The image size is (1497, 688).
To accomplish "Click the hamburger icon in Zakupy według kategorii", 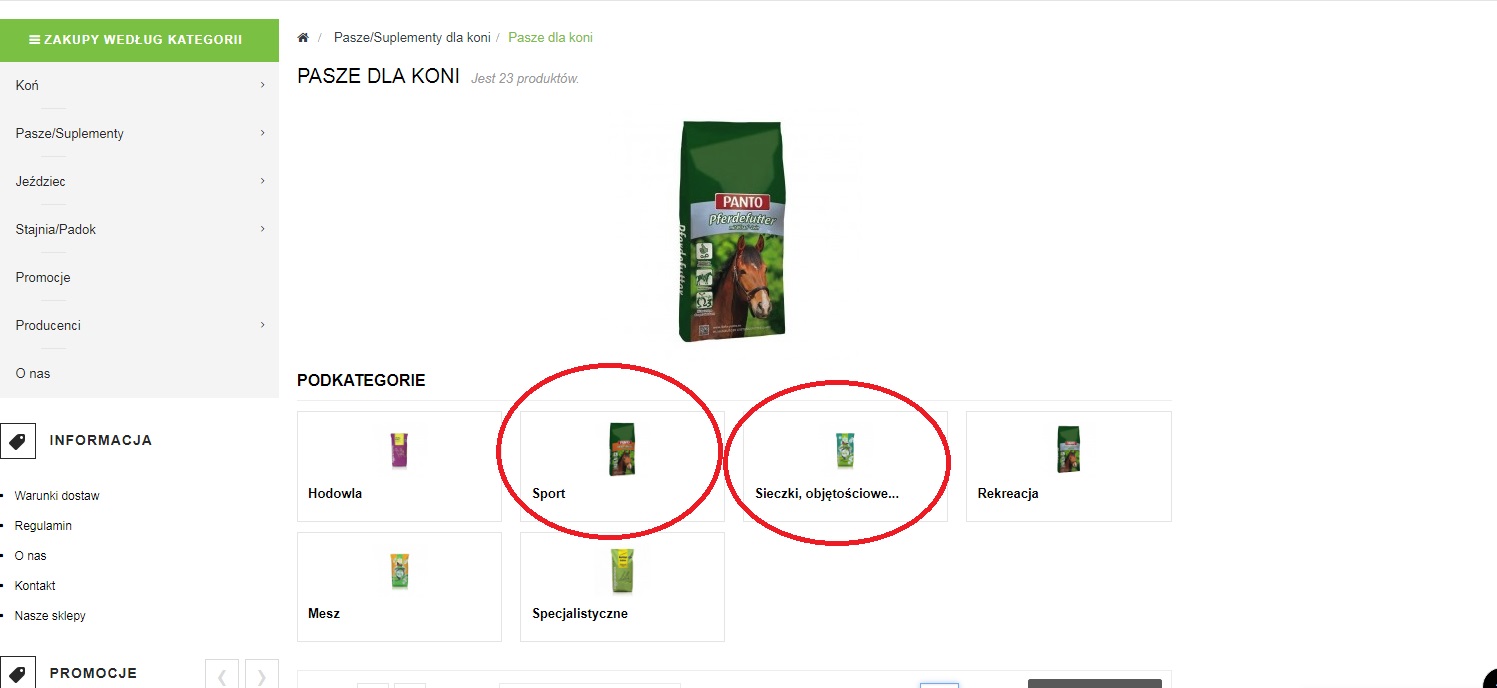I will (35, 40).
